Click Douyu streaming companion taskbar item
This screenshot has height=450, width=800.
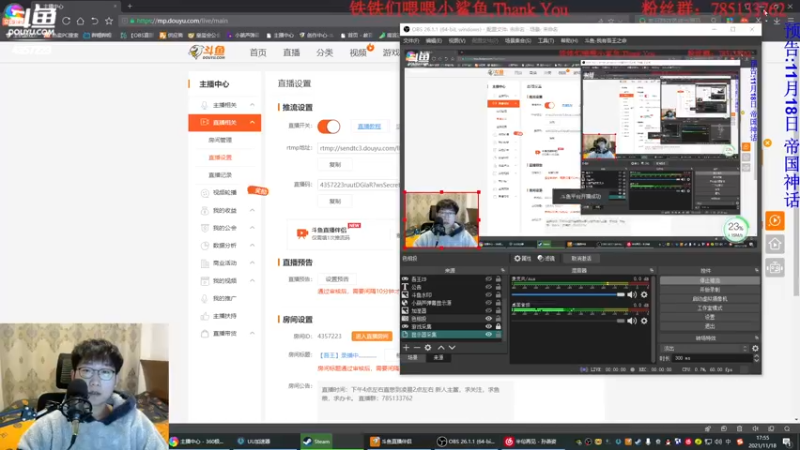pyautogui.click(x=391, y=441)
